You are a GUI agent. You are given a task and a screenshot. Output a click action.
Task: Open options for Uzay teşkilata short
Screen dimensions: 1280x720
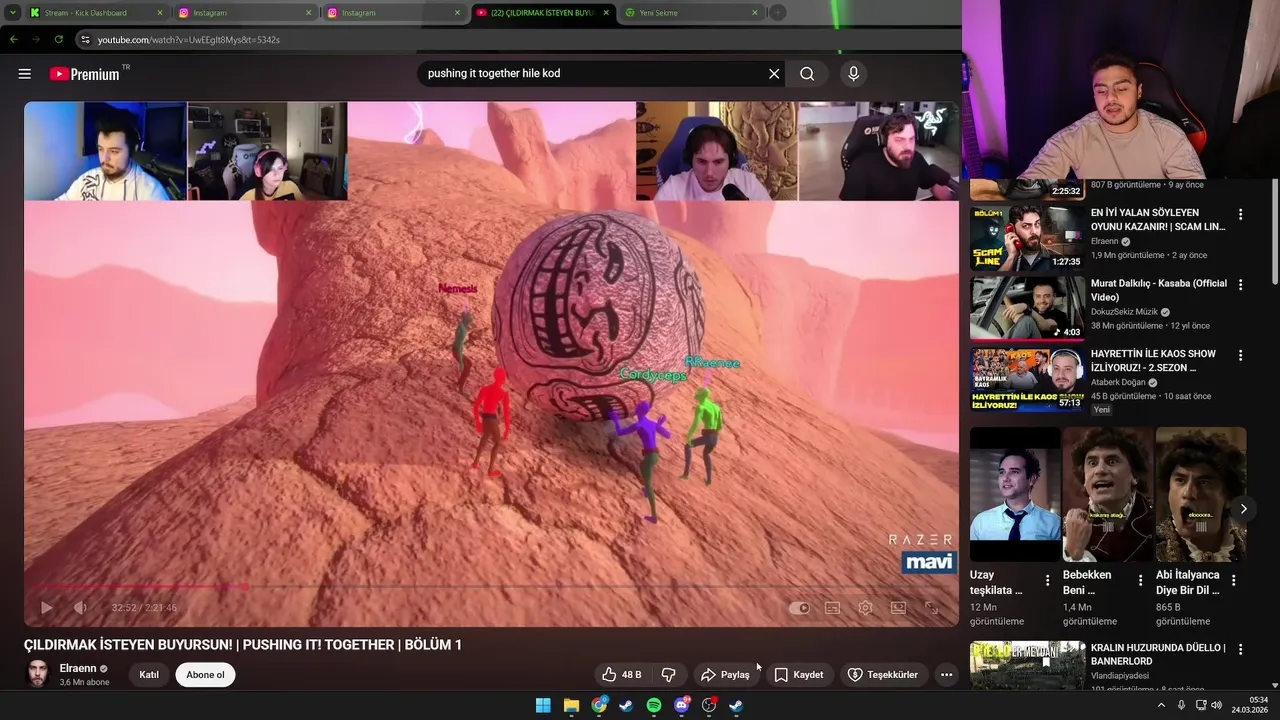(x=1048, y=580)
